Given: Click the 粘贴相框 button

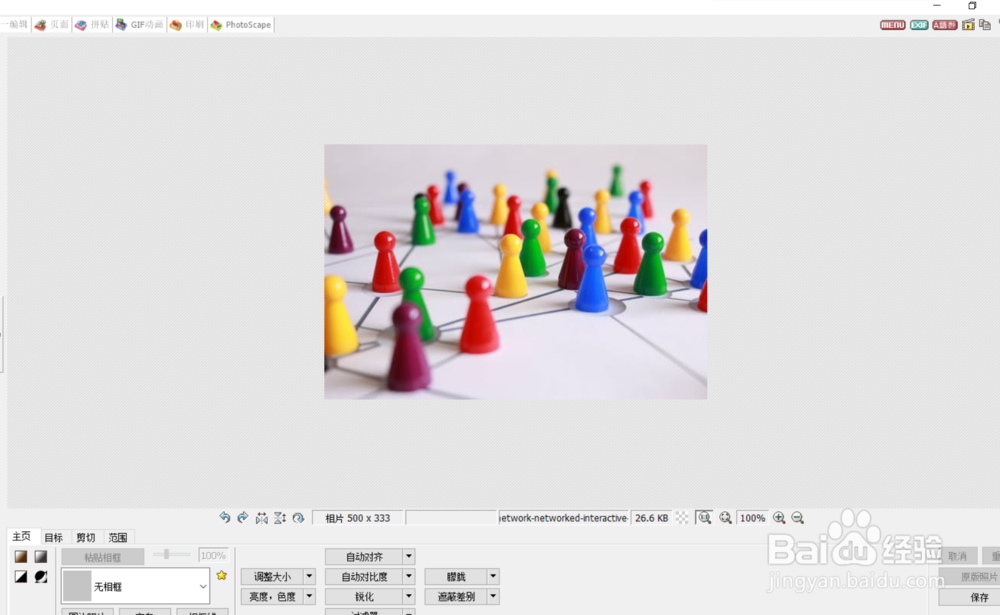Looking at the screenshot, I should pos(103,557).
